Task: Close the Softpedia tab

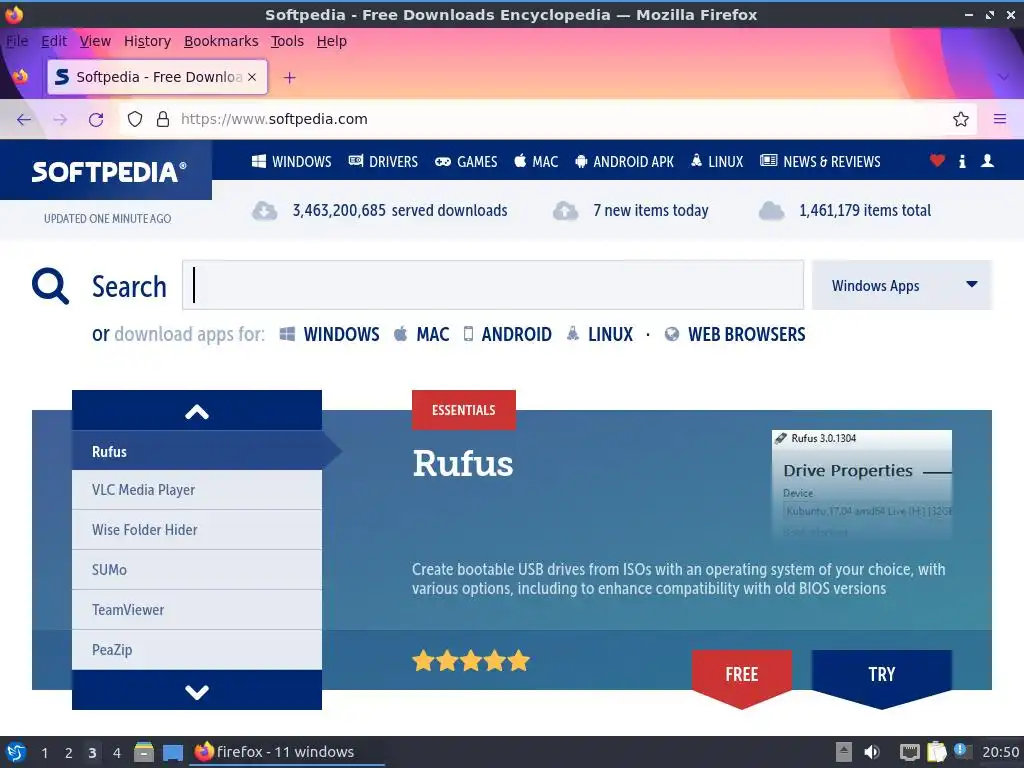Action: click(252, 77)
